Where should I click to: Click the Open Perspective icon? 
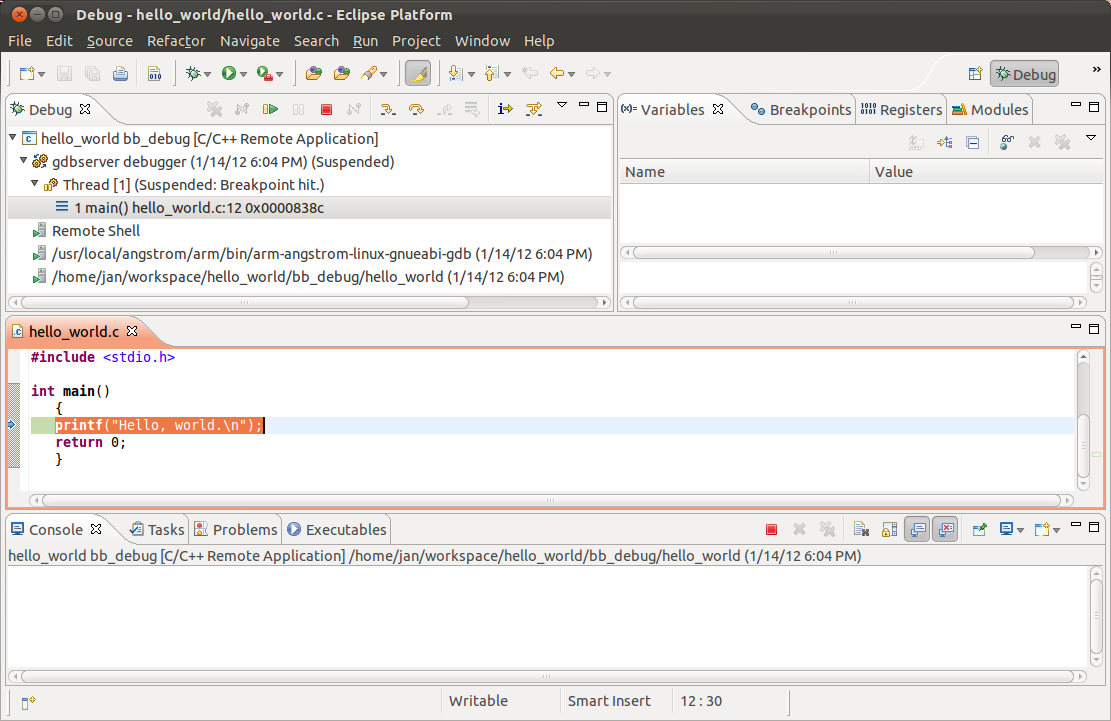pyautogui.click(x=976, y=74)
